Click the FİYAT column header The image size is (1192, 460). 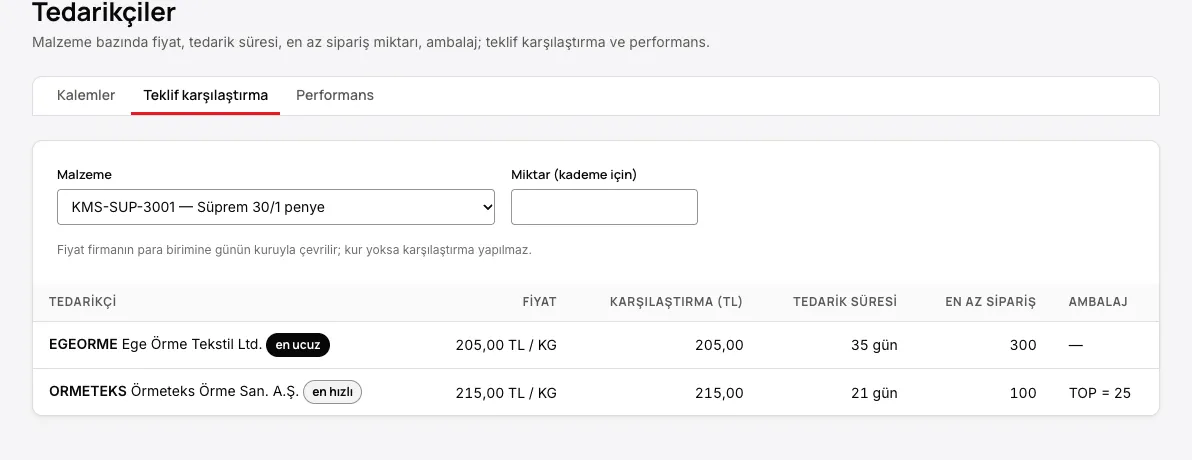point(540,302)
